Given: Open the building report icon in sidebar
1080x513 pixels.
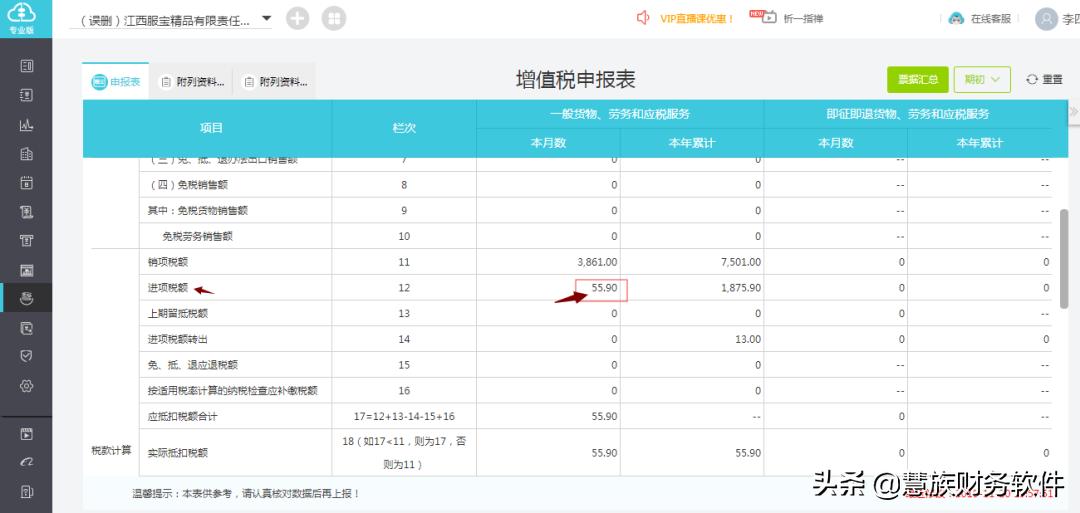Looking at the screenshot, I should coord(26,154).
